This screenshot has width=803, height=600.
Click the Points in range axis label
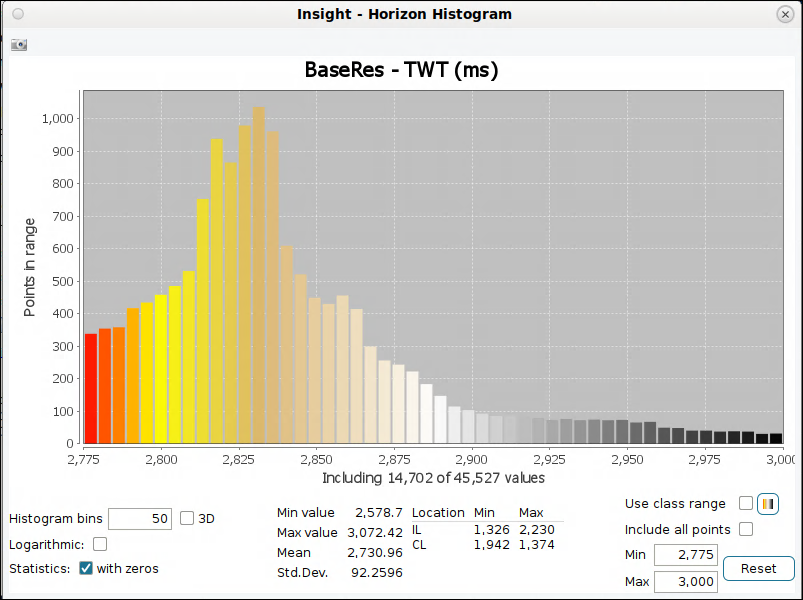(30, 267)
